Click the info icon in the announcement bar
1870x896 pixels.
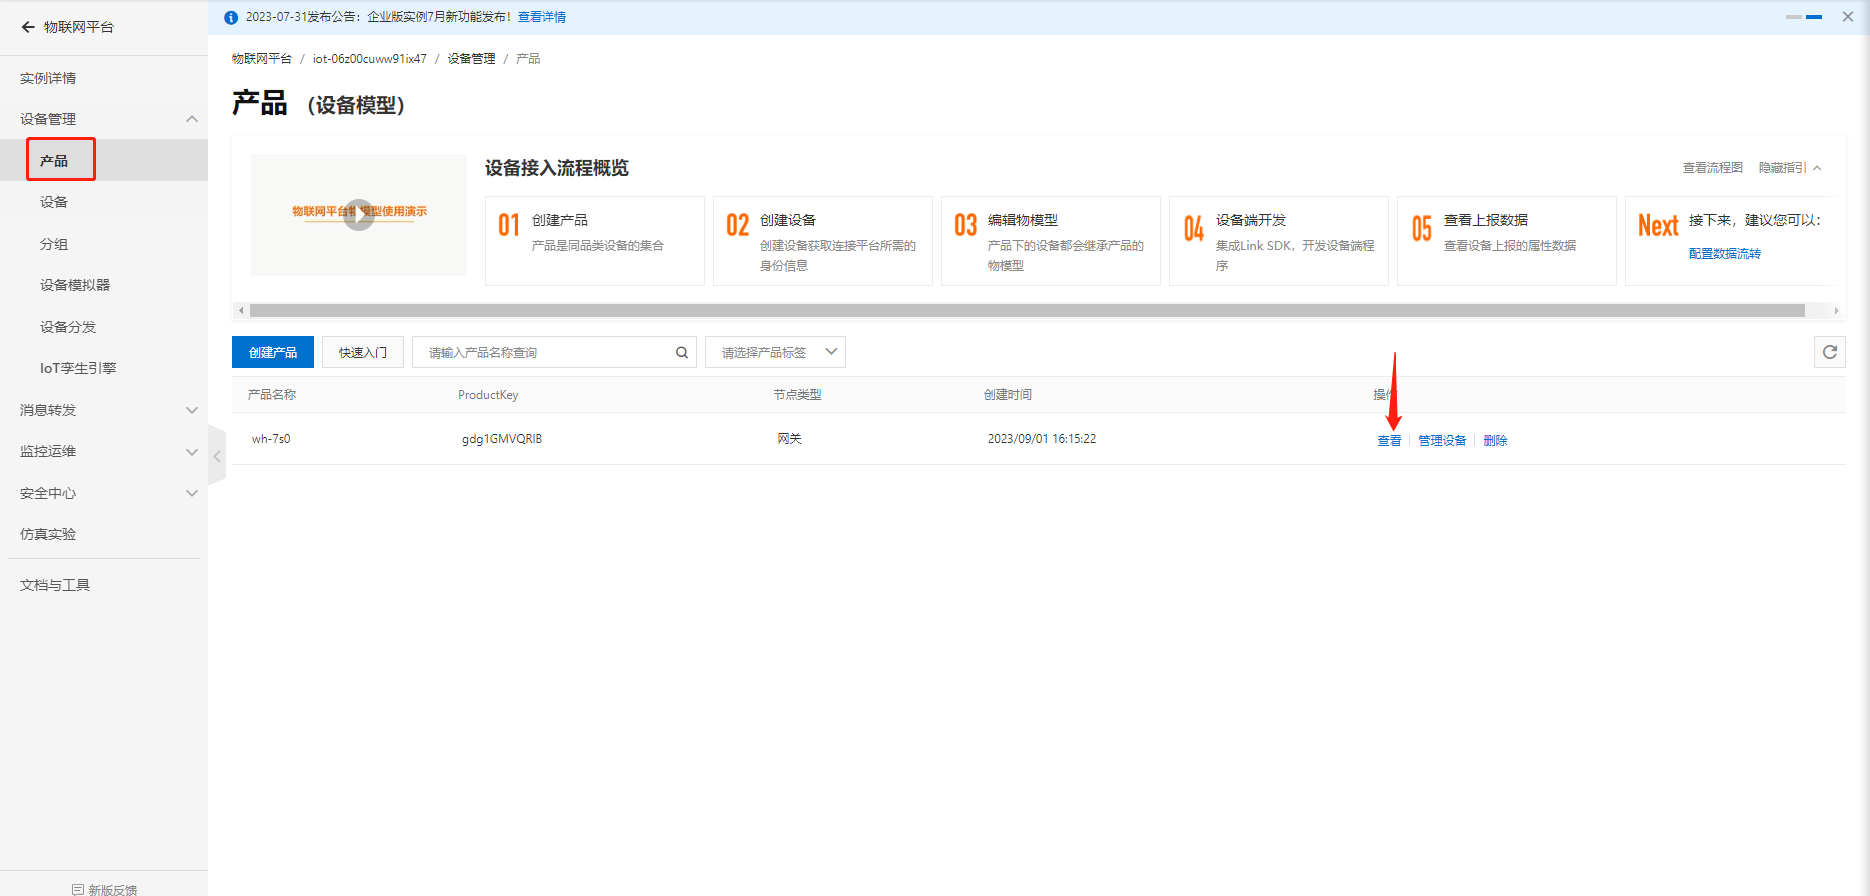click(231, 17)
